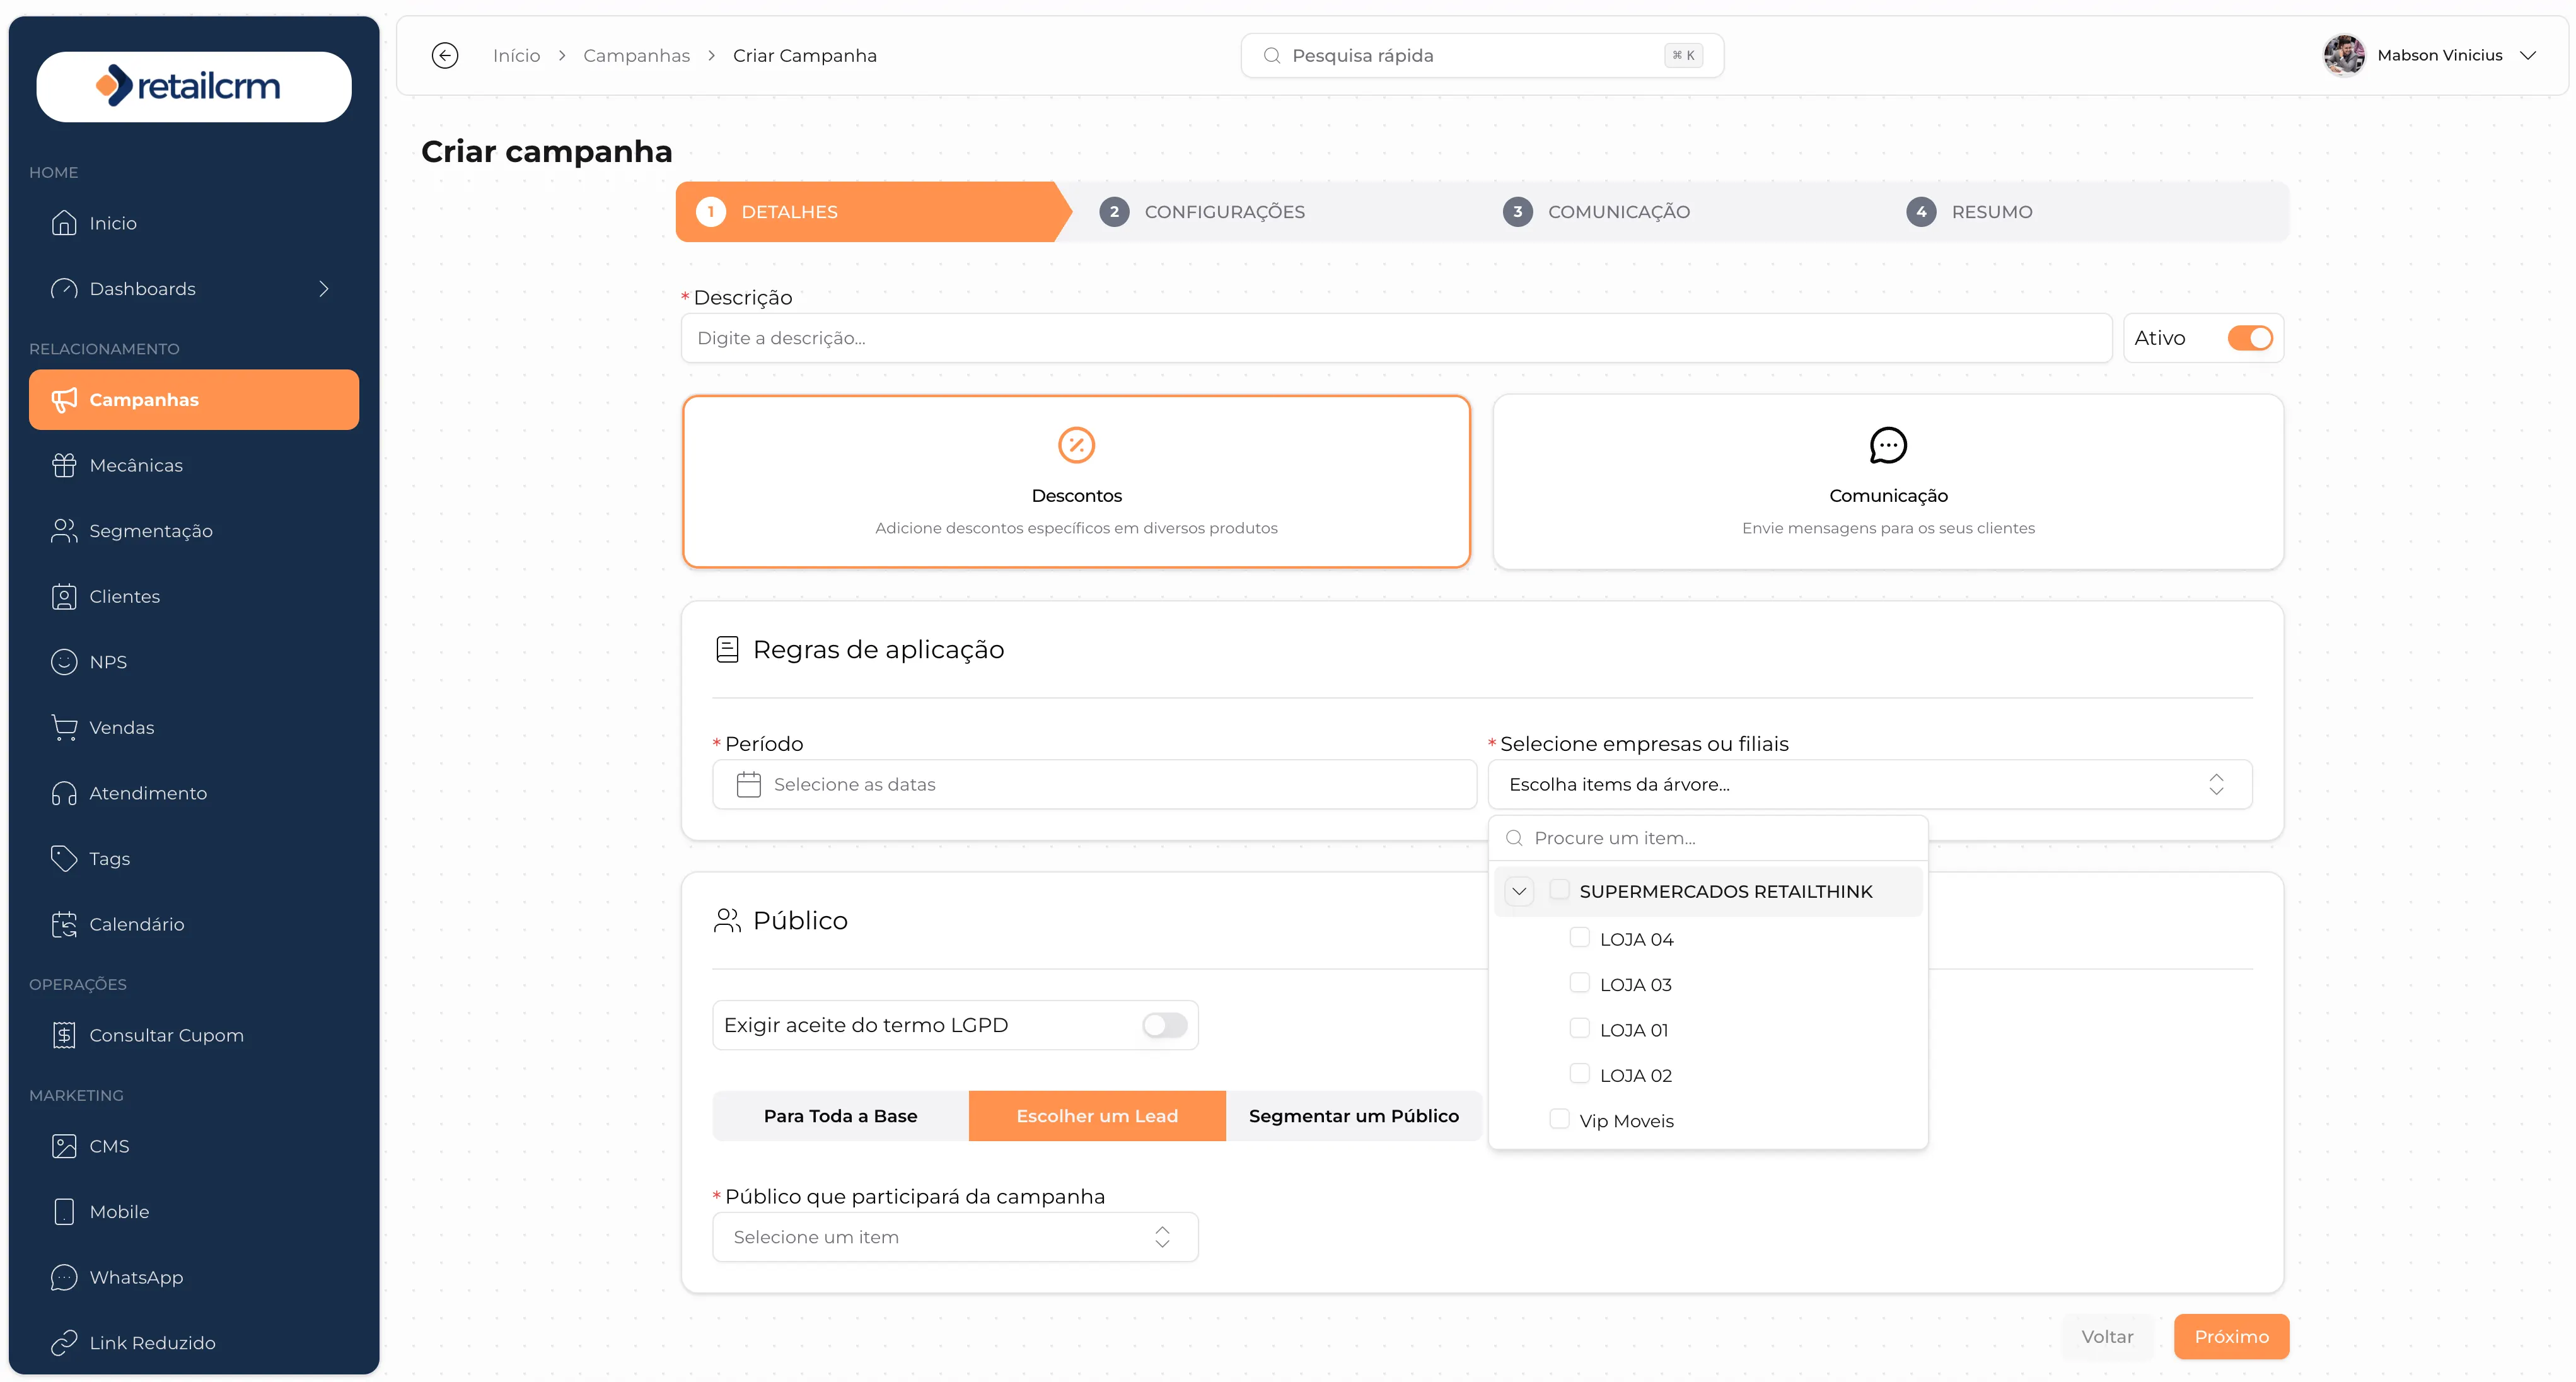The height and width of the screenshot is (1382, 2576).
Task: Check the Vip Moveis checkbox
Action: (x=1559, y=1119)
